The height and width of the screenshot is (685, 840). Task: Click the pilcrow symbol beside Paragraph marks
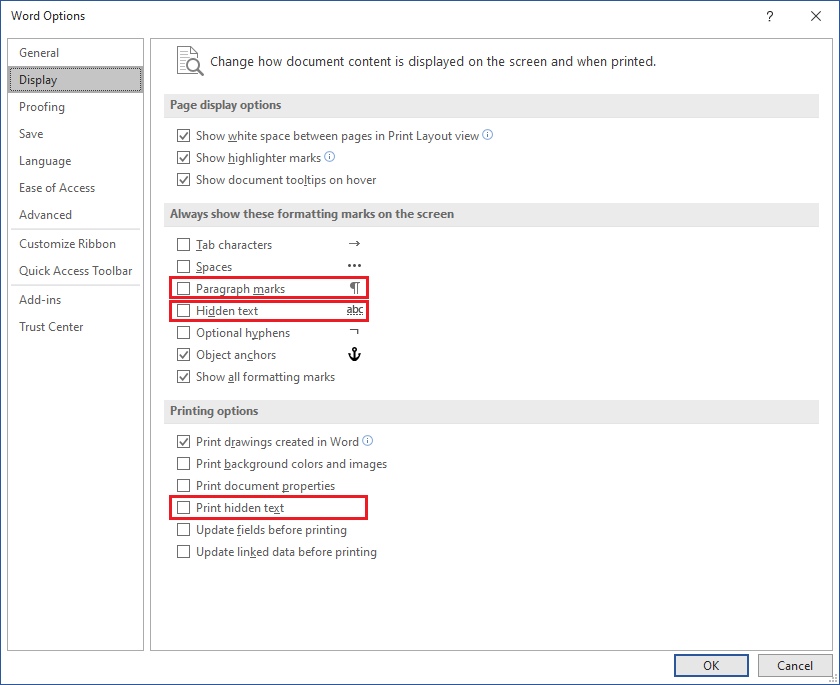pos(353,289)
